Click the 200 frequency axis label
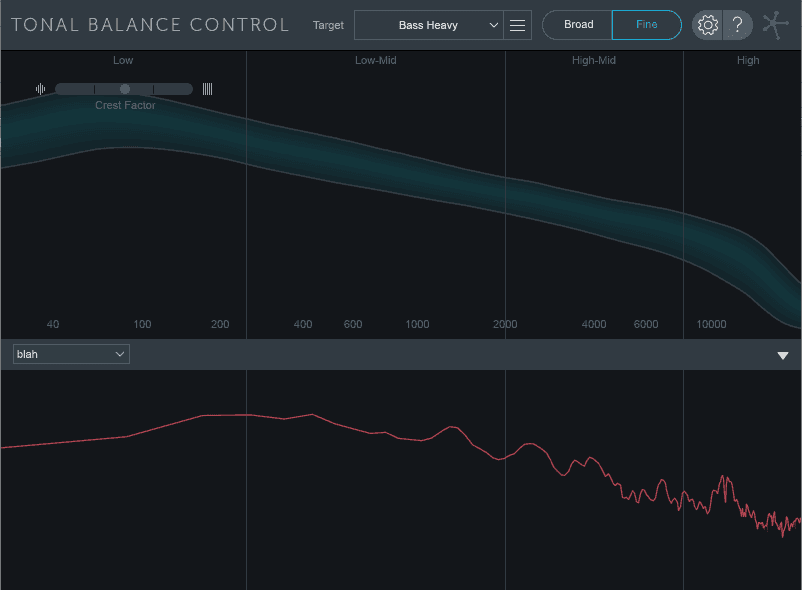This screenshot has width=802, height=590. click(x=220, y=324)
